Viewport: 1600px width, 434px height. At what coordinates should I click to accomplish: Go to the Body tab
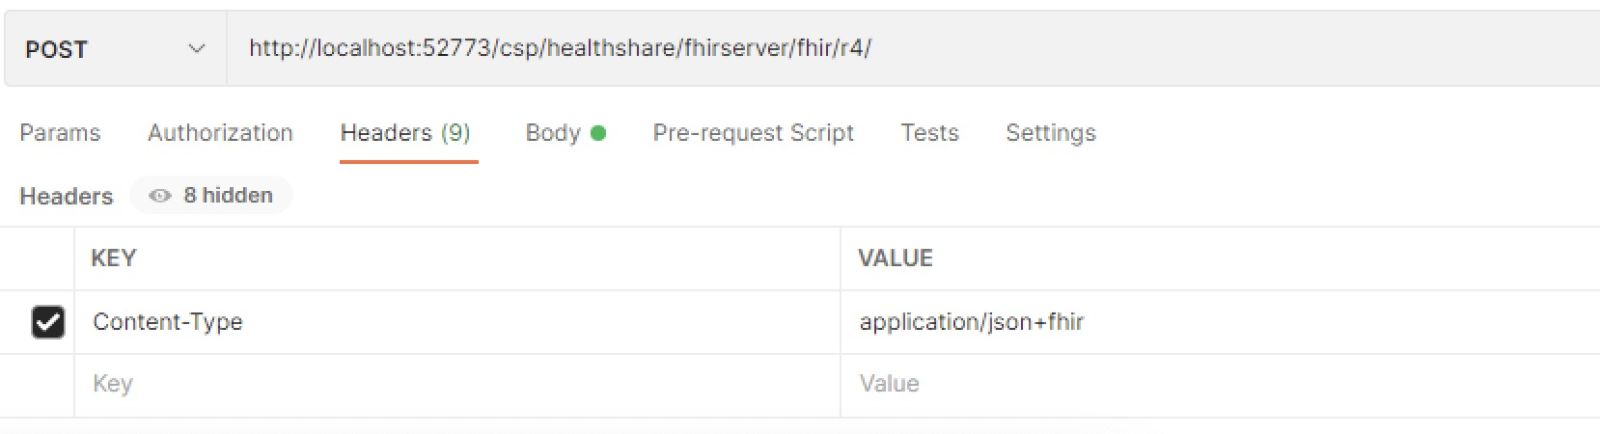553,133
